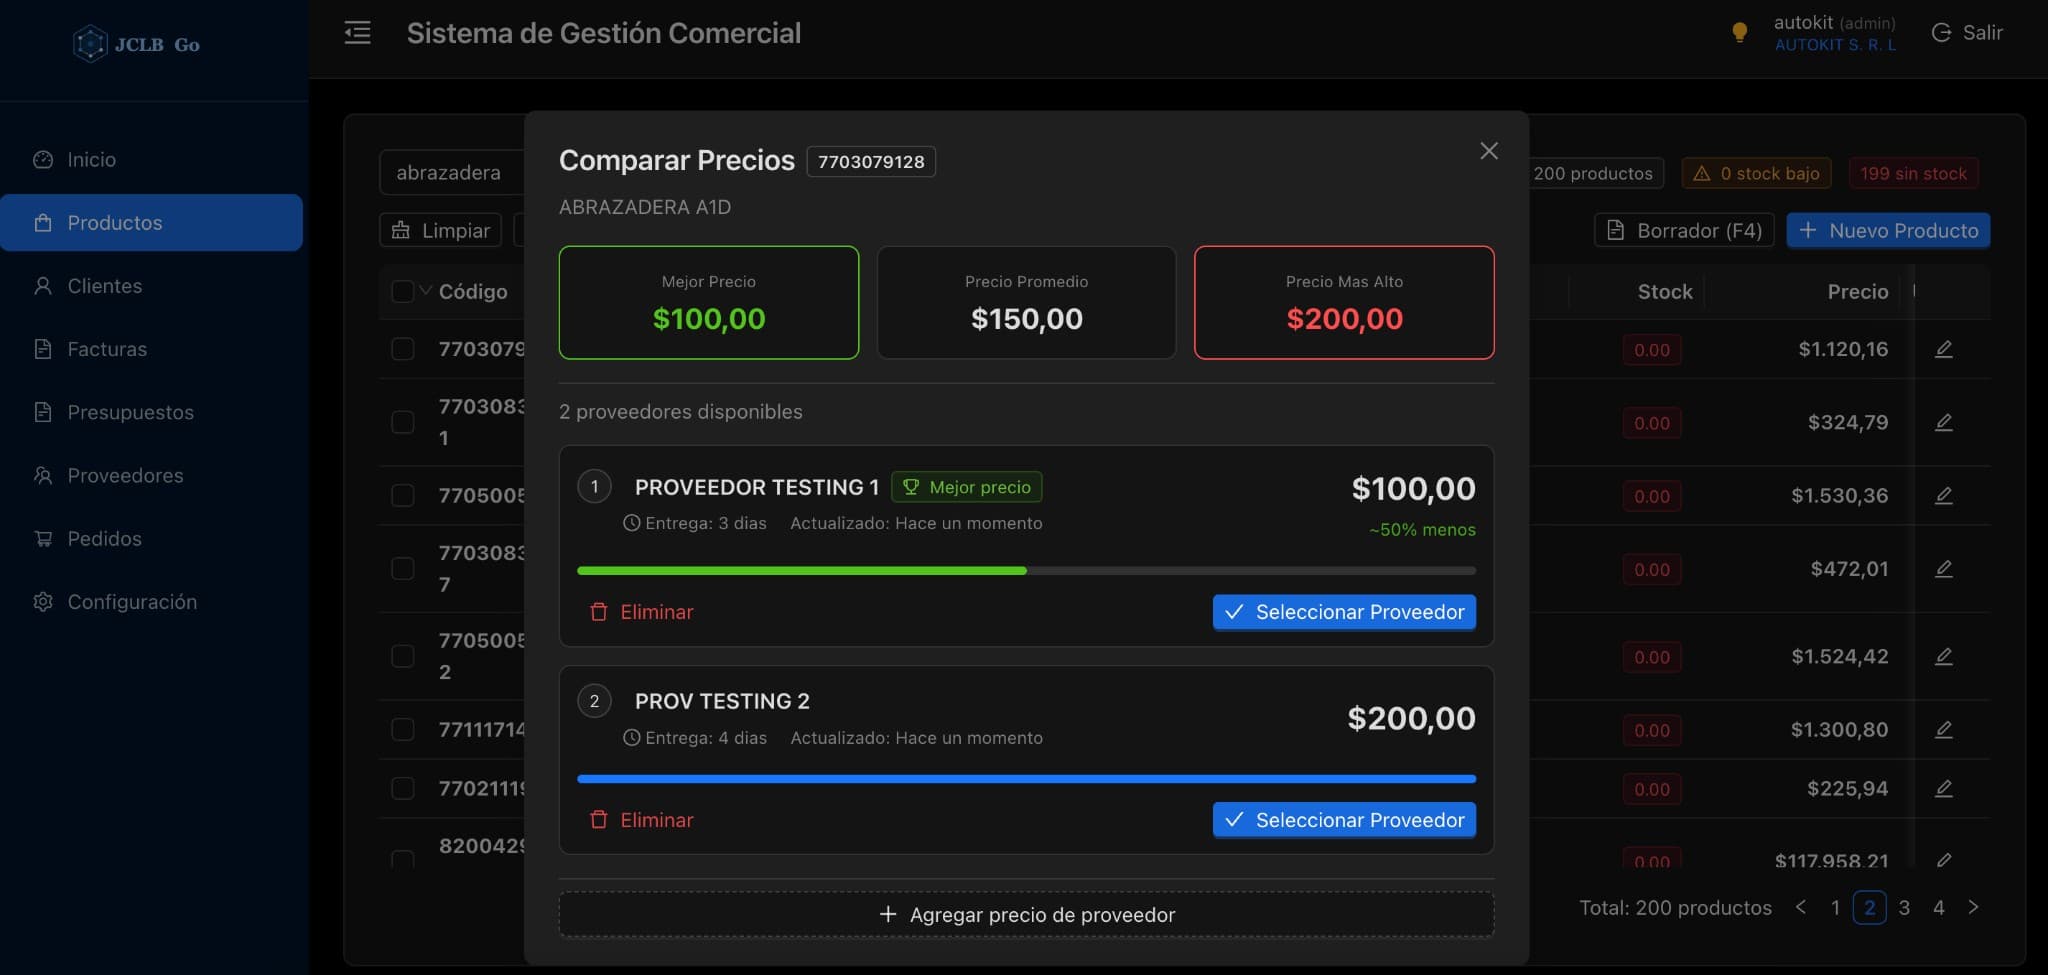The height and width of the screenshot is (975, 2048).
Task: Click the lightbulb icon in the header
Action: pyautogui.click(x=1740, y=31)
